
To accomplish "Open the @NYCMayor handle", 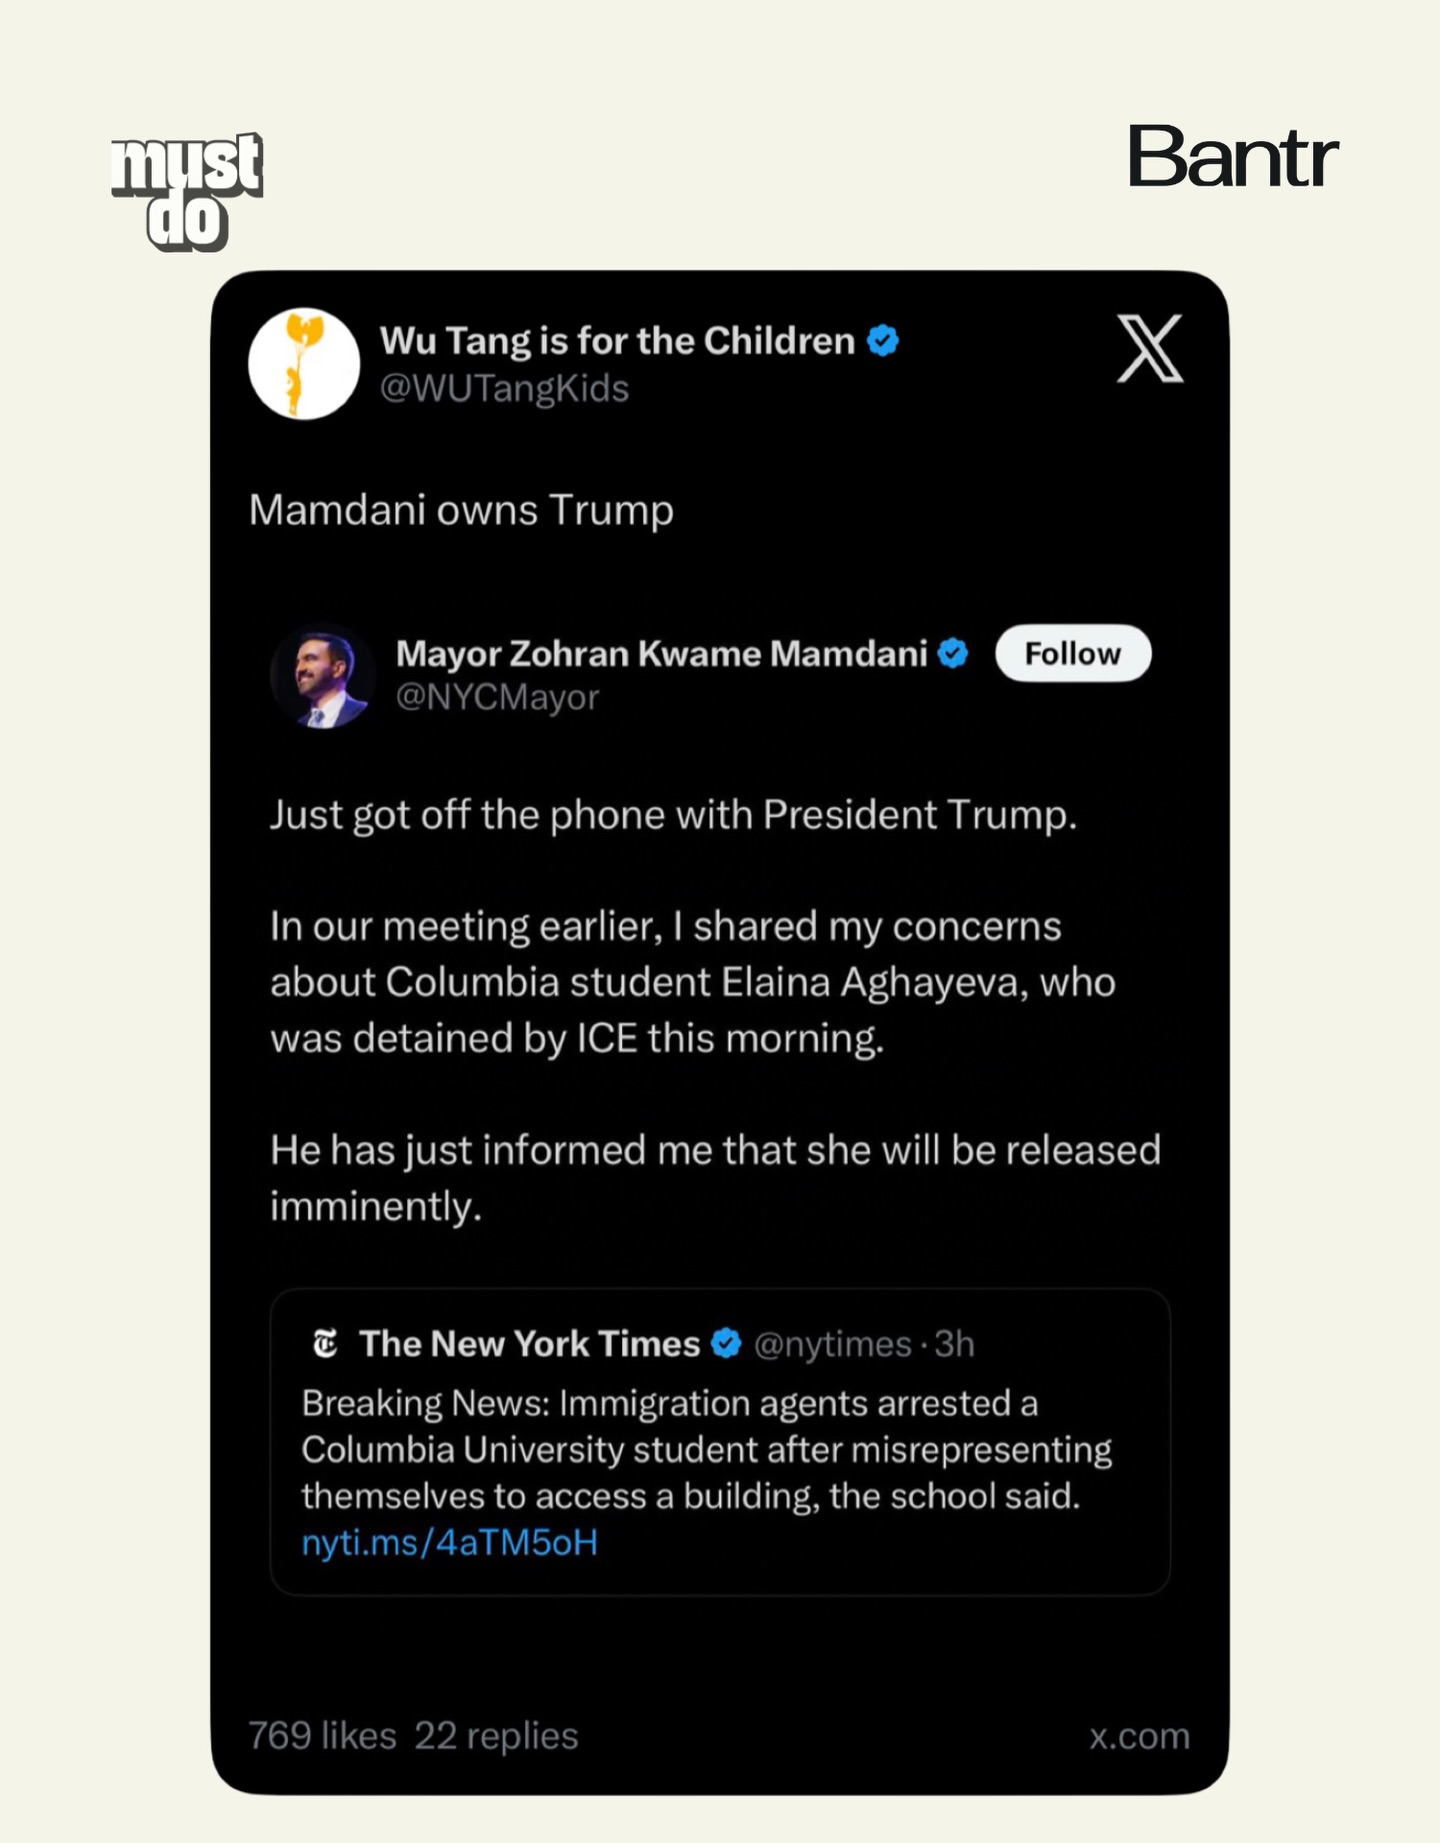I will click(x=497, y=697).
